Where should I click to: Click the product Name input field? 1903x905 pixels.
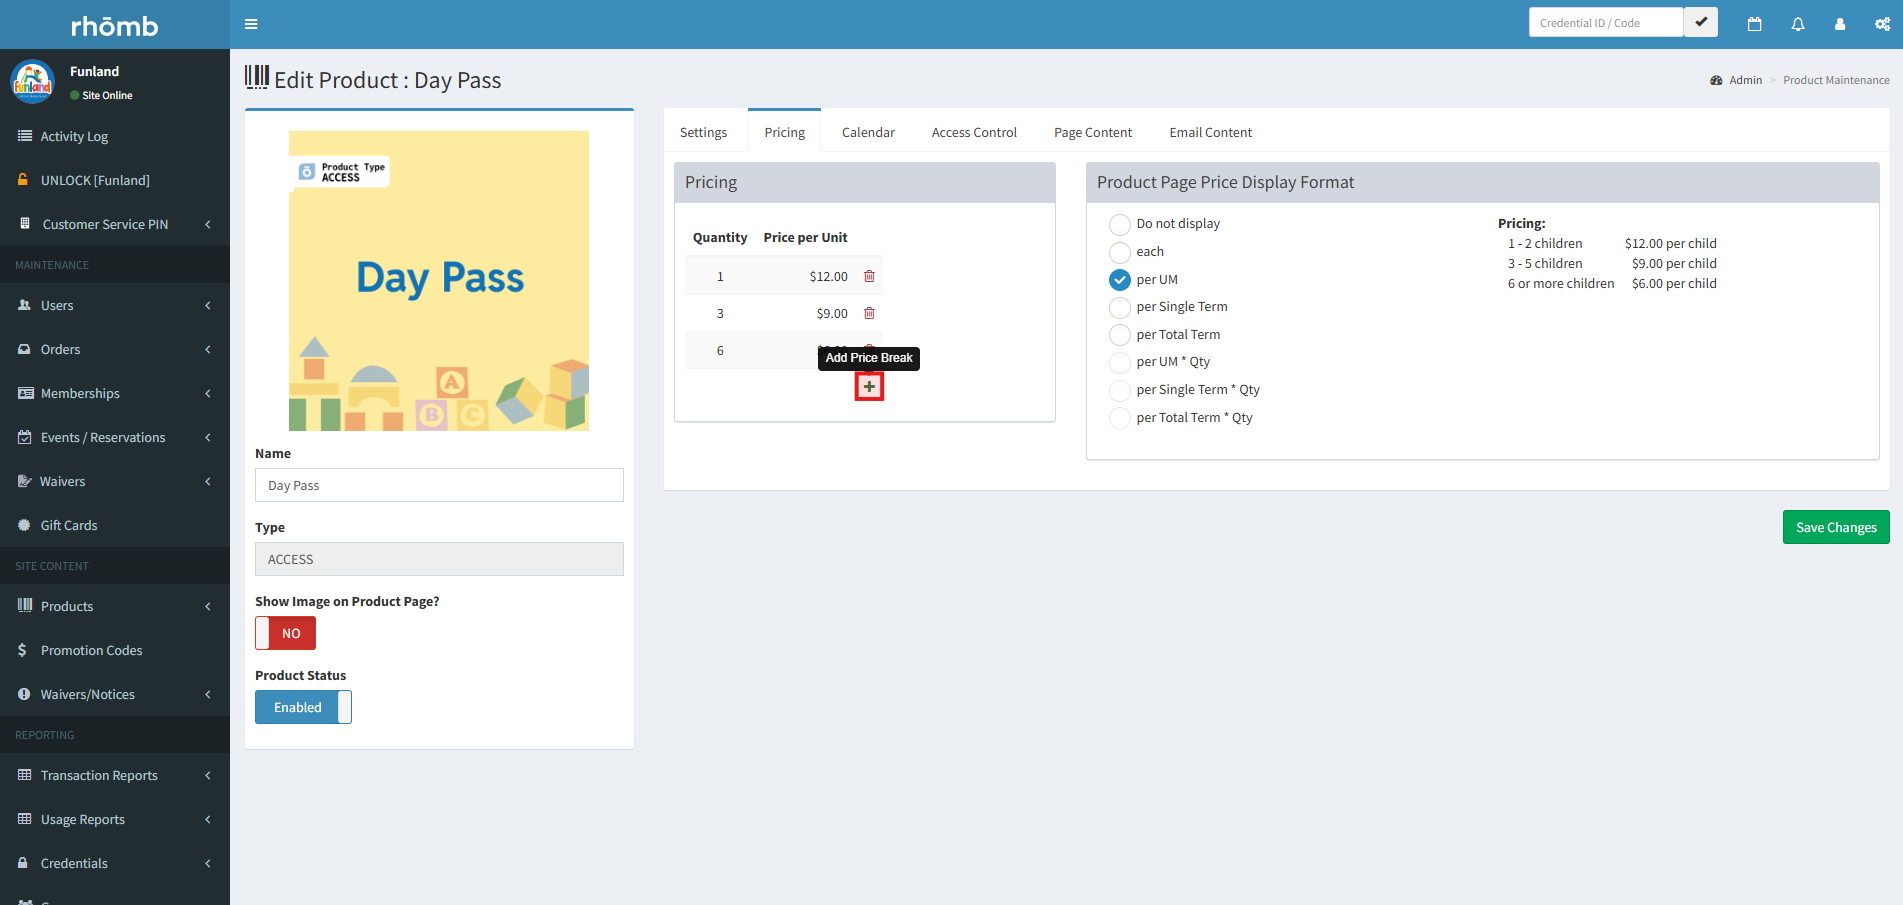[439, 485]
